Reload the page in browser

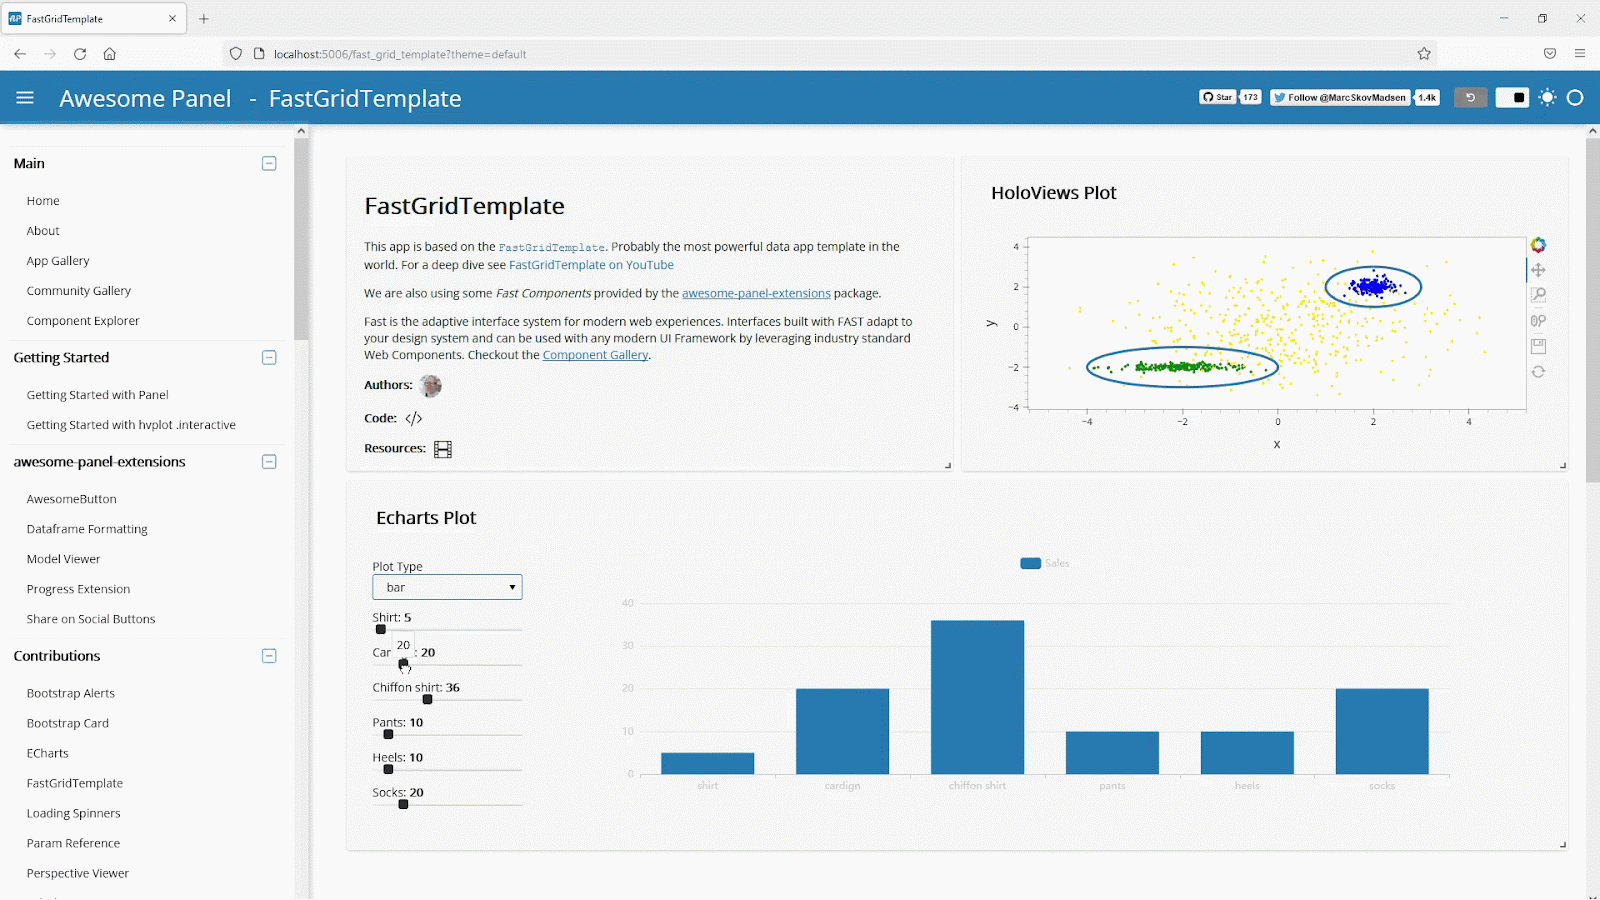click(80, 54)
